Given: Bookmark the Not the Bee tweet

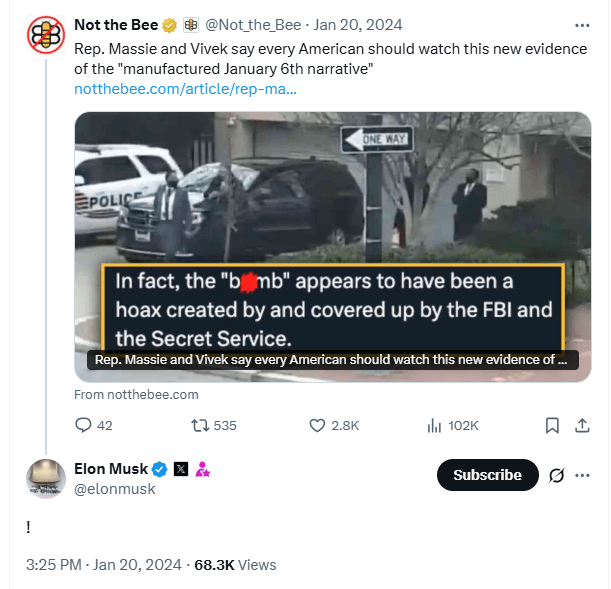Looking at the screenshot, I should pos(552,425).
